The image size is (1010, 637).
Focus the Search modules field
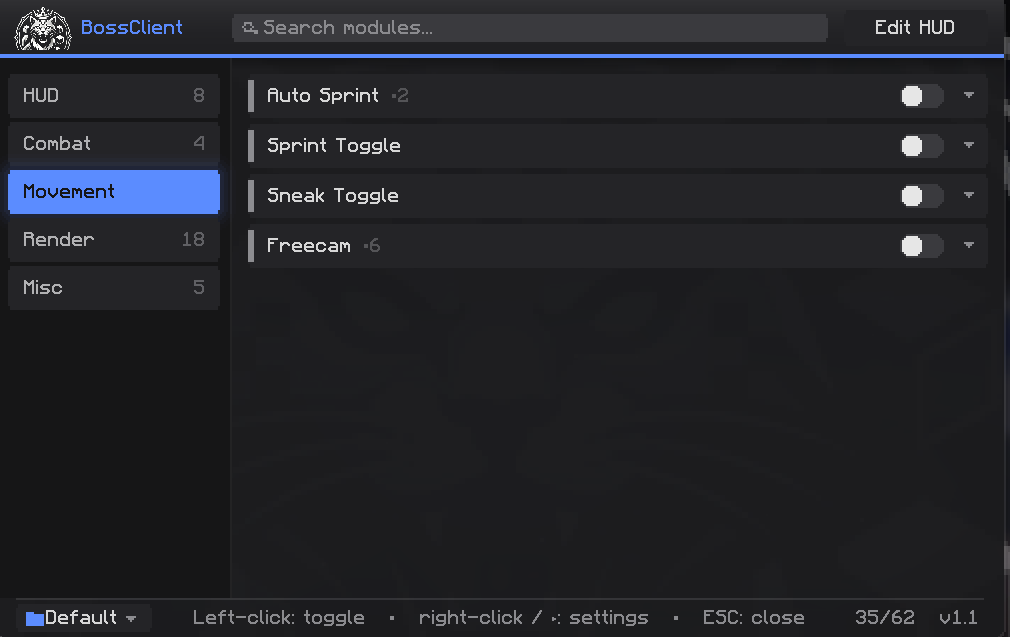pos(529,28)
